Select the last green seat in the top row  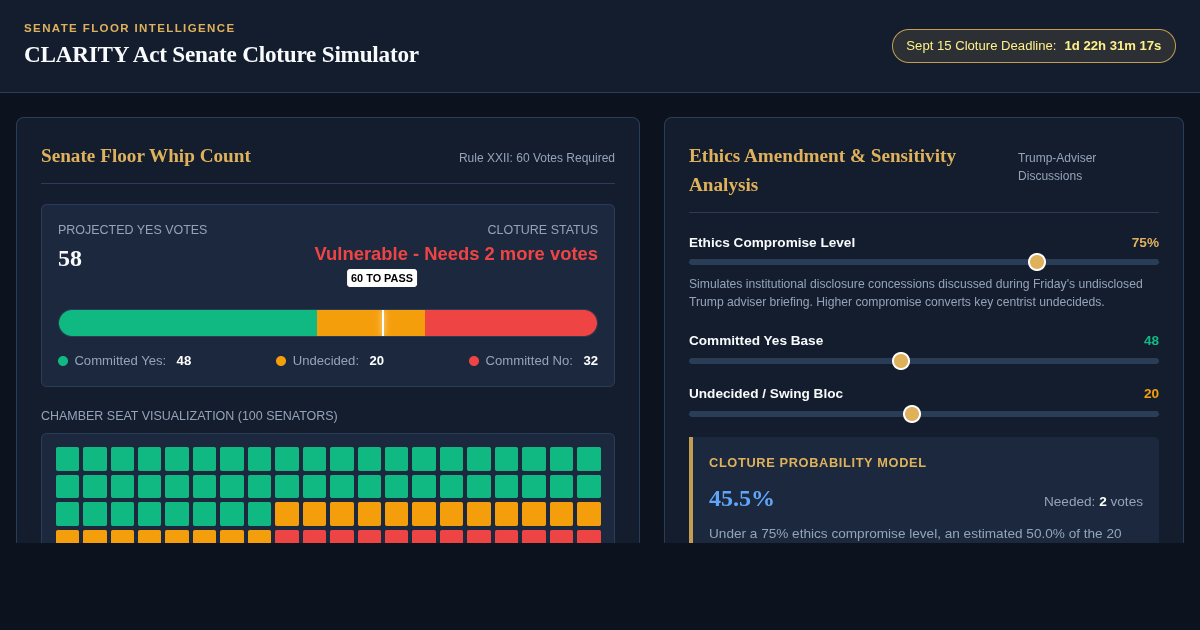point(589,459)
